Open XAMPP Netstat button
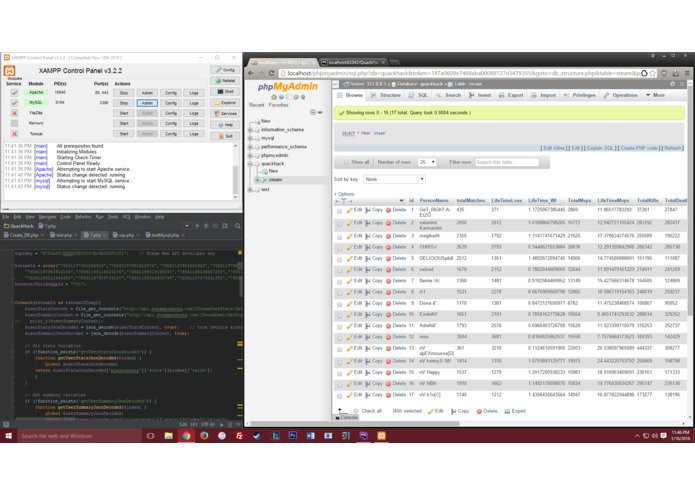 [225, 81]
